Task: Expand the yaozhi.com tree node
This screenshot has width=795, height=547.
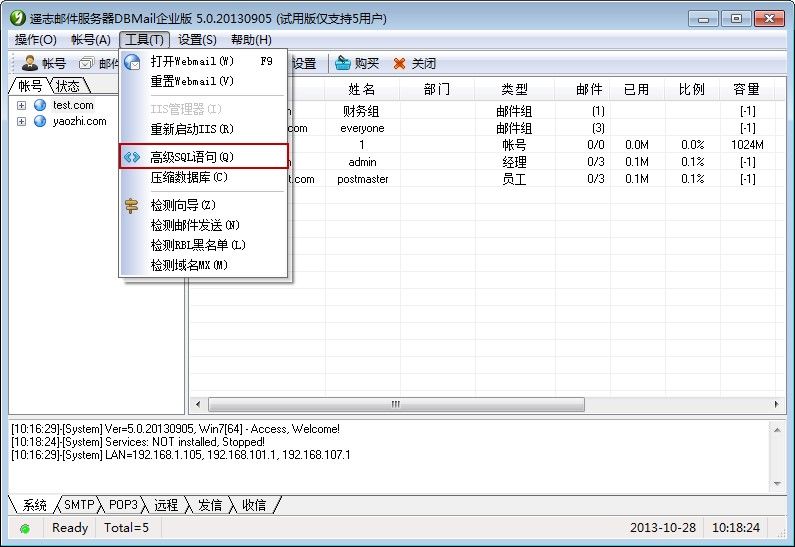Action: pos(21,122)
